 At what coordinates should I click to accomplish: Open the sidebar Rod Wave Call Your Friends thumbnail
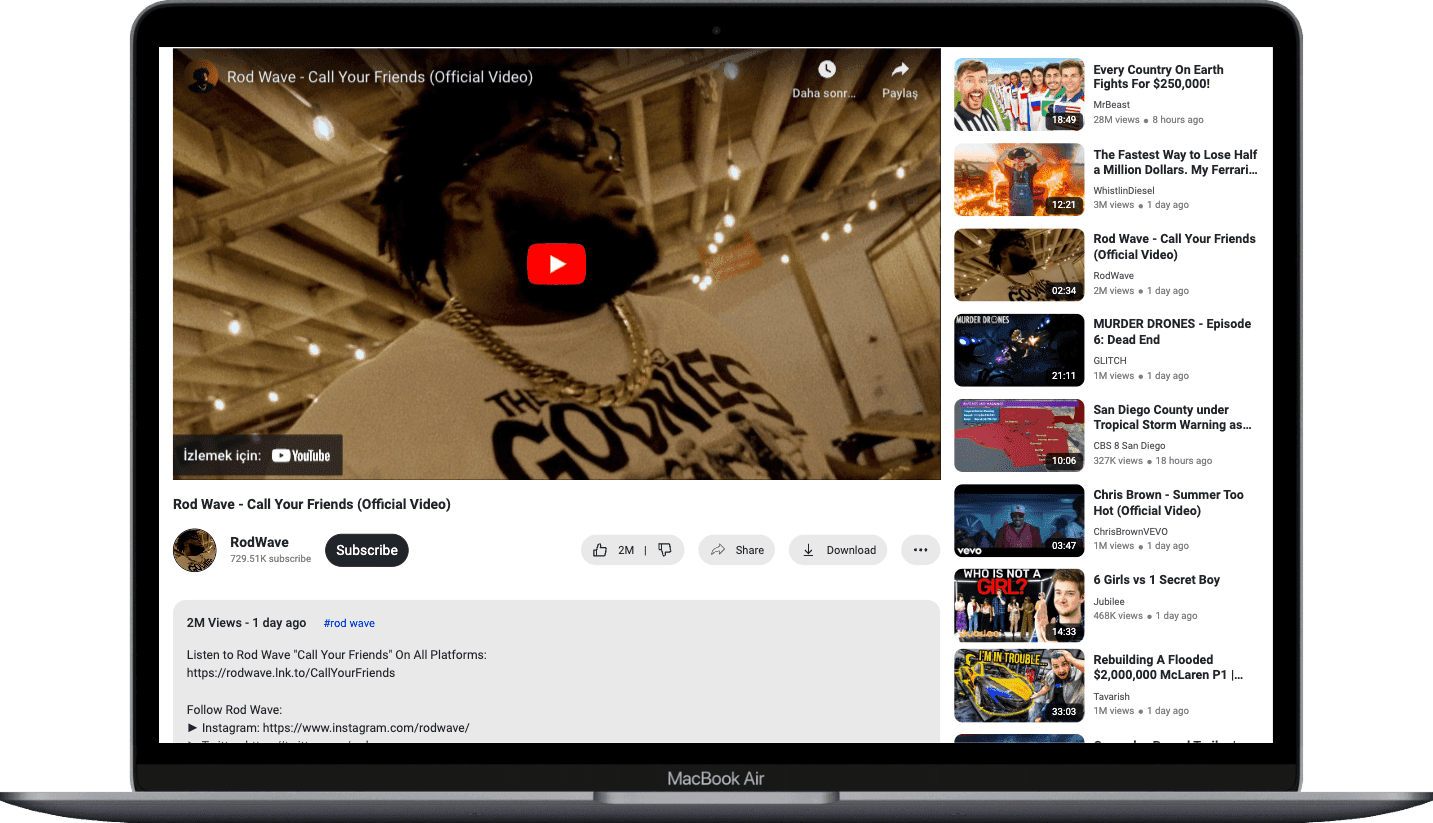pyautogui.click(x=1019, y=265)
